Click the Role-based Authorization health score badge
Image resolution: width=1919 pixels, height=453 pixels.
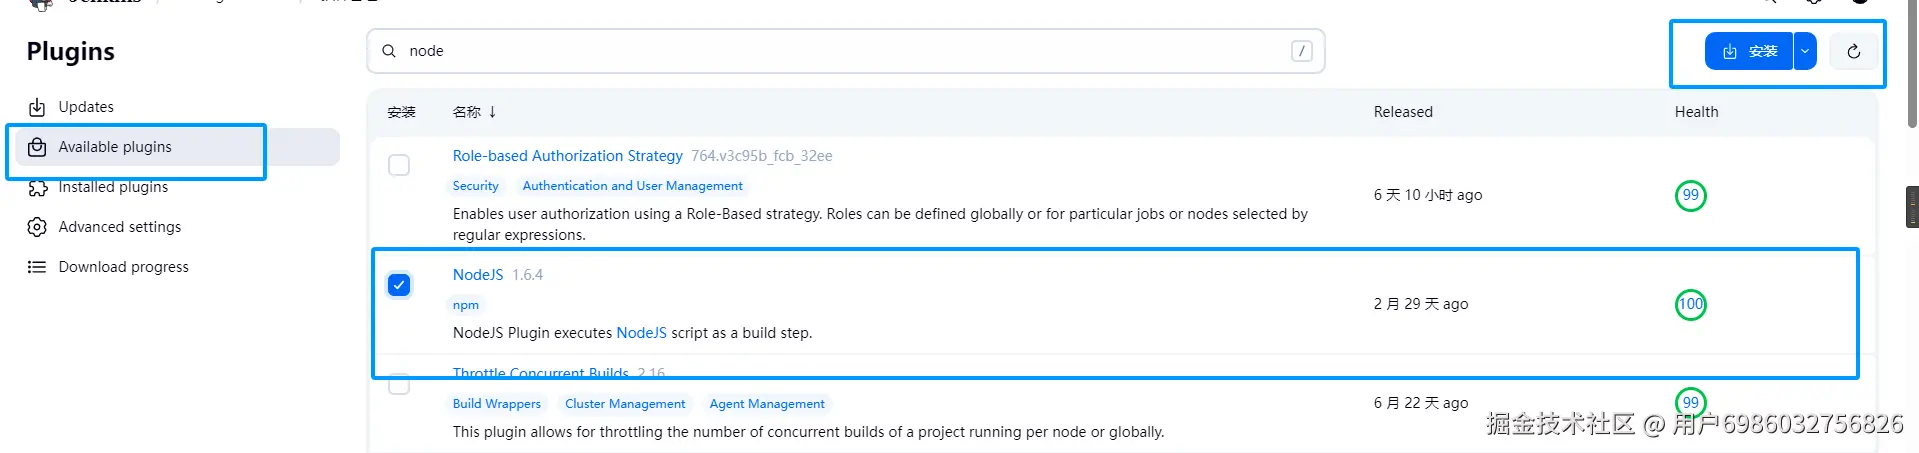point(1690,195)
